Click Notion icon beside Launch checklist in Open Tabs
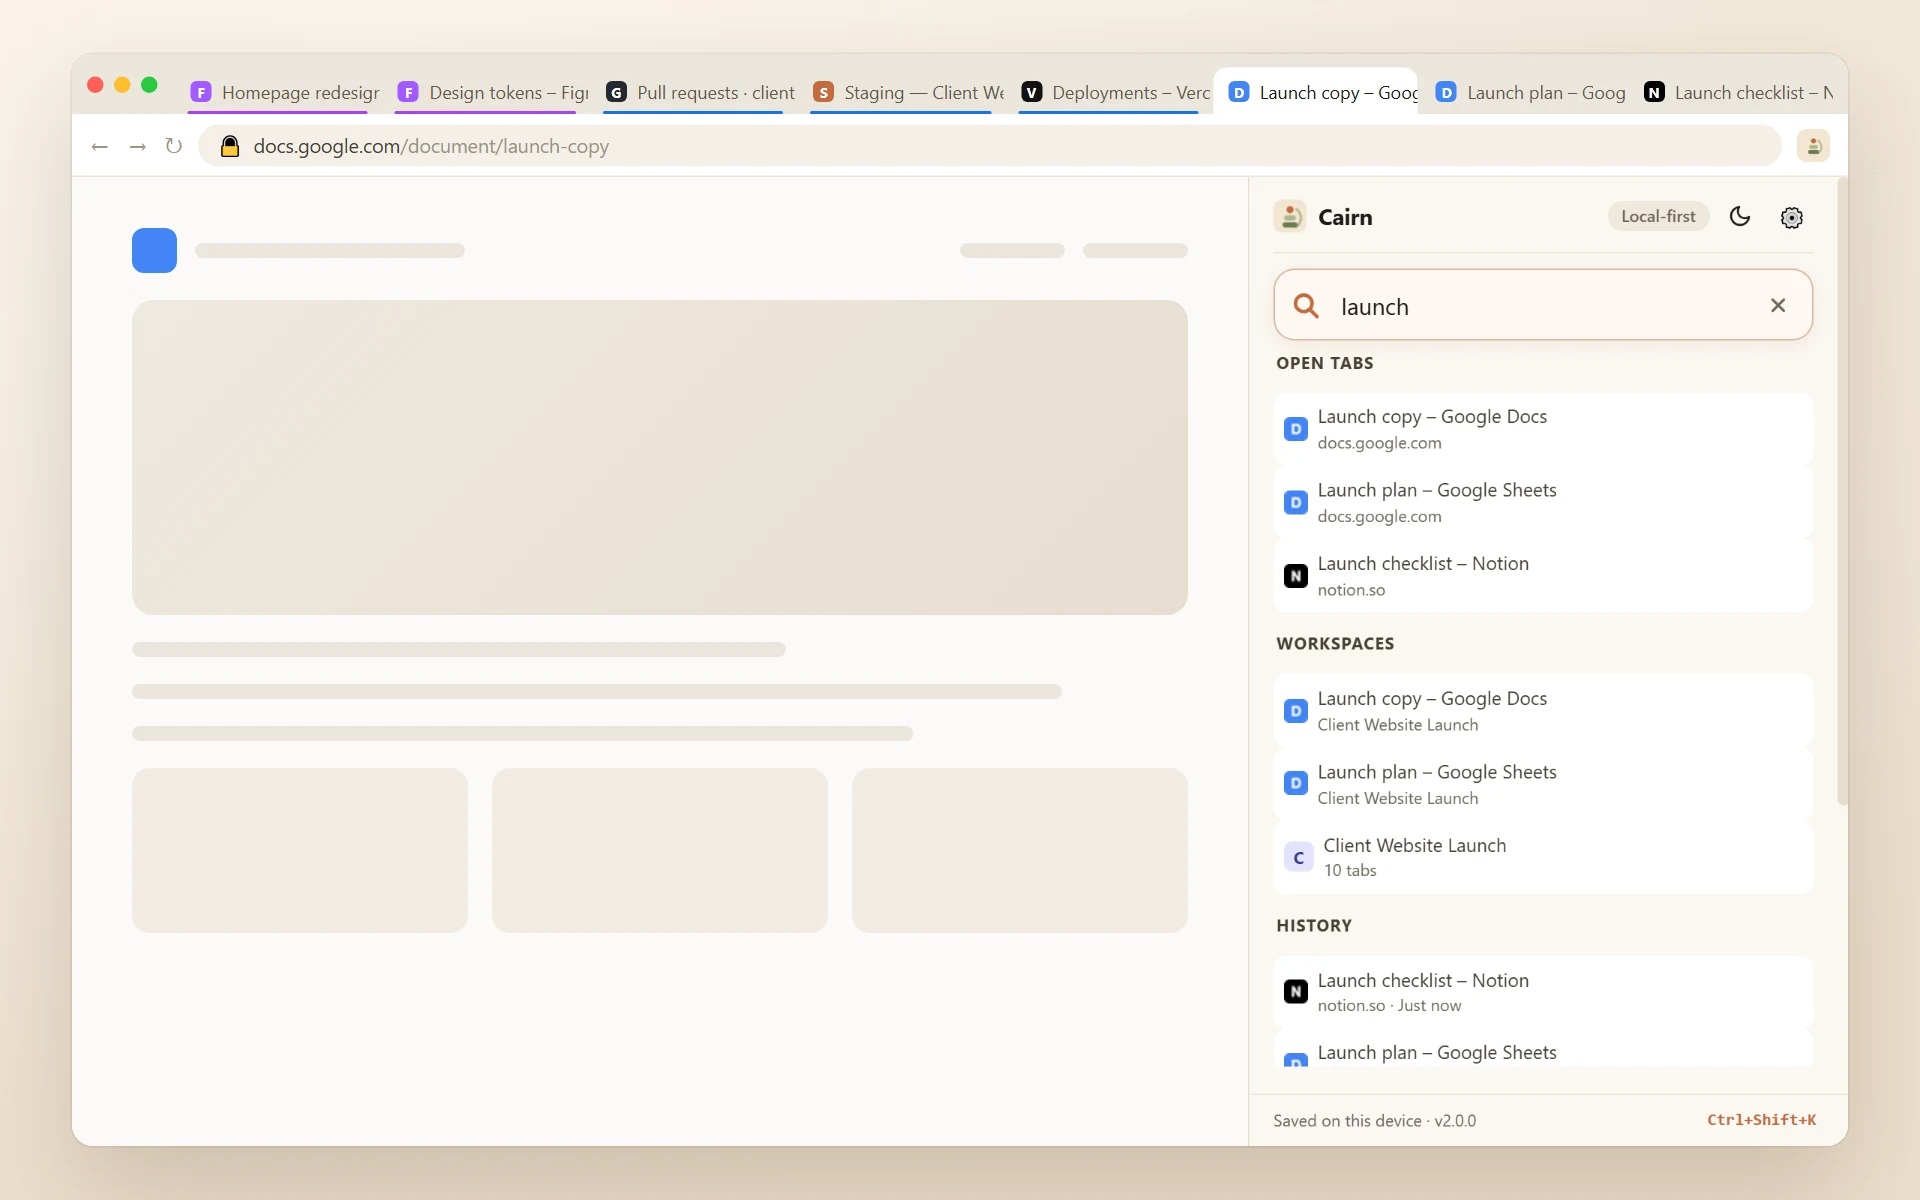 pos(1295,576)
